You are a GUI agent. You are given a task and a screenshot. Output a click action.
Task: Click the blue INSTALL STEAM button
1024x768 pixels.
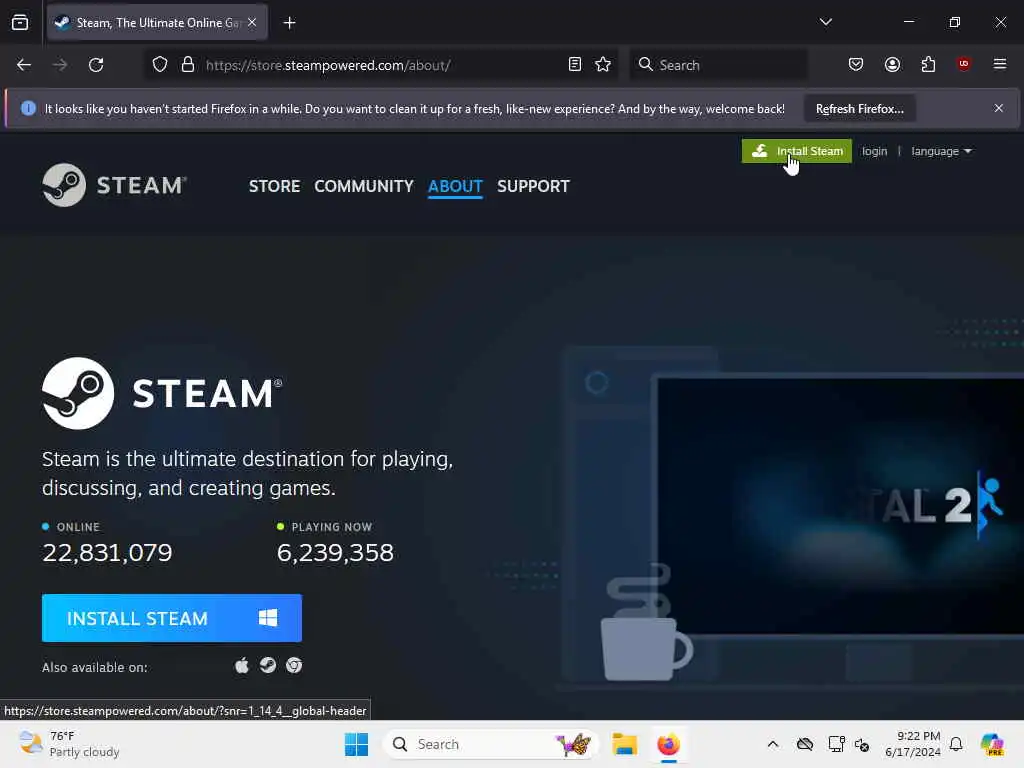(x=172, y=618)
